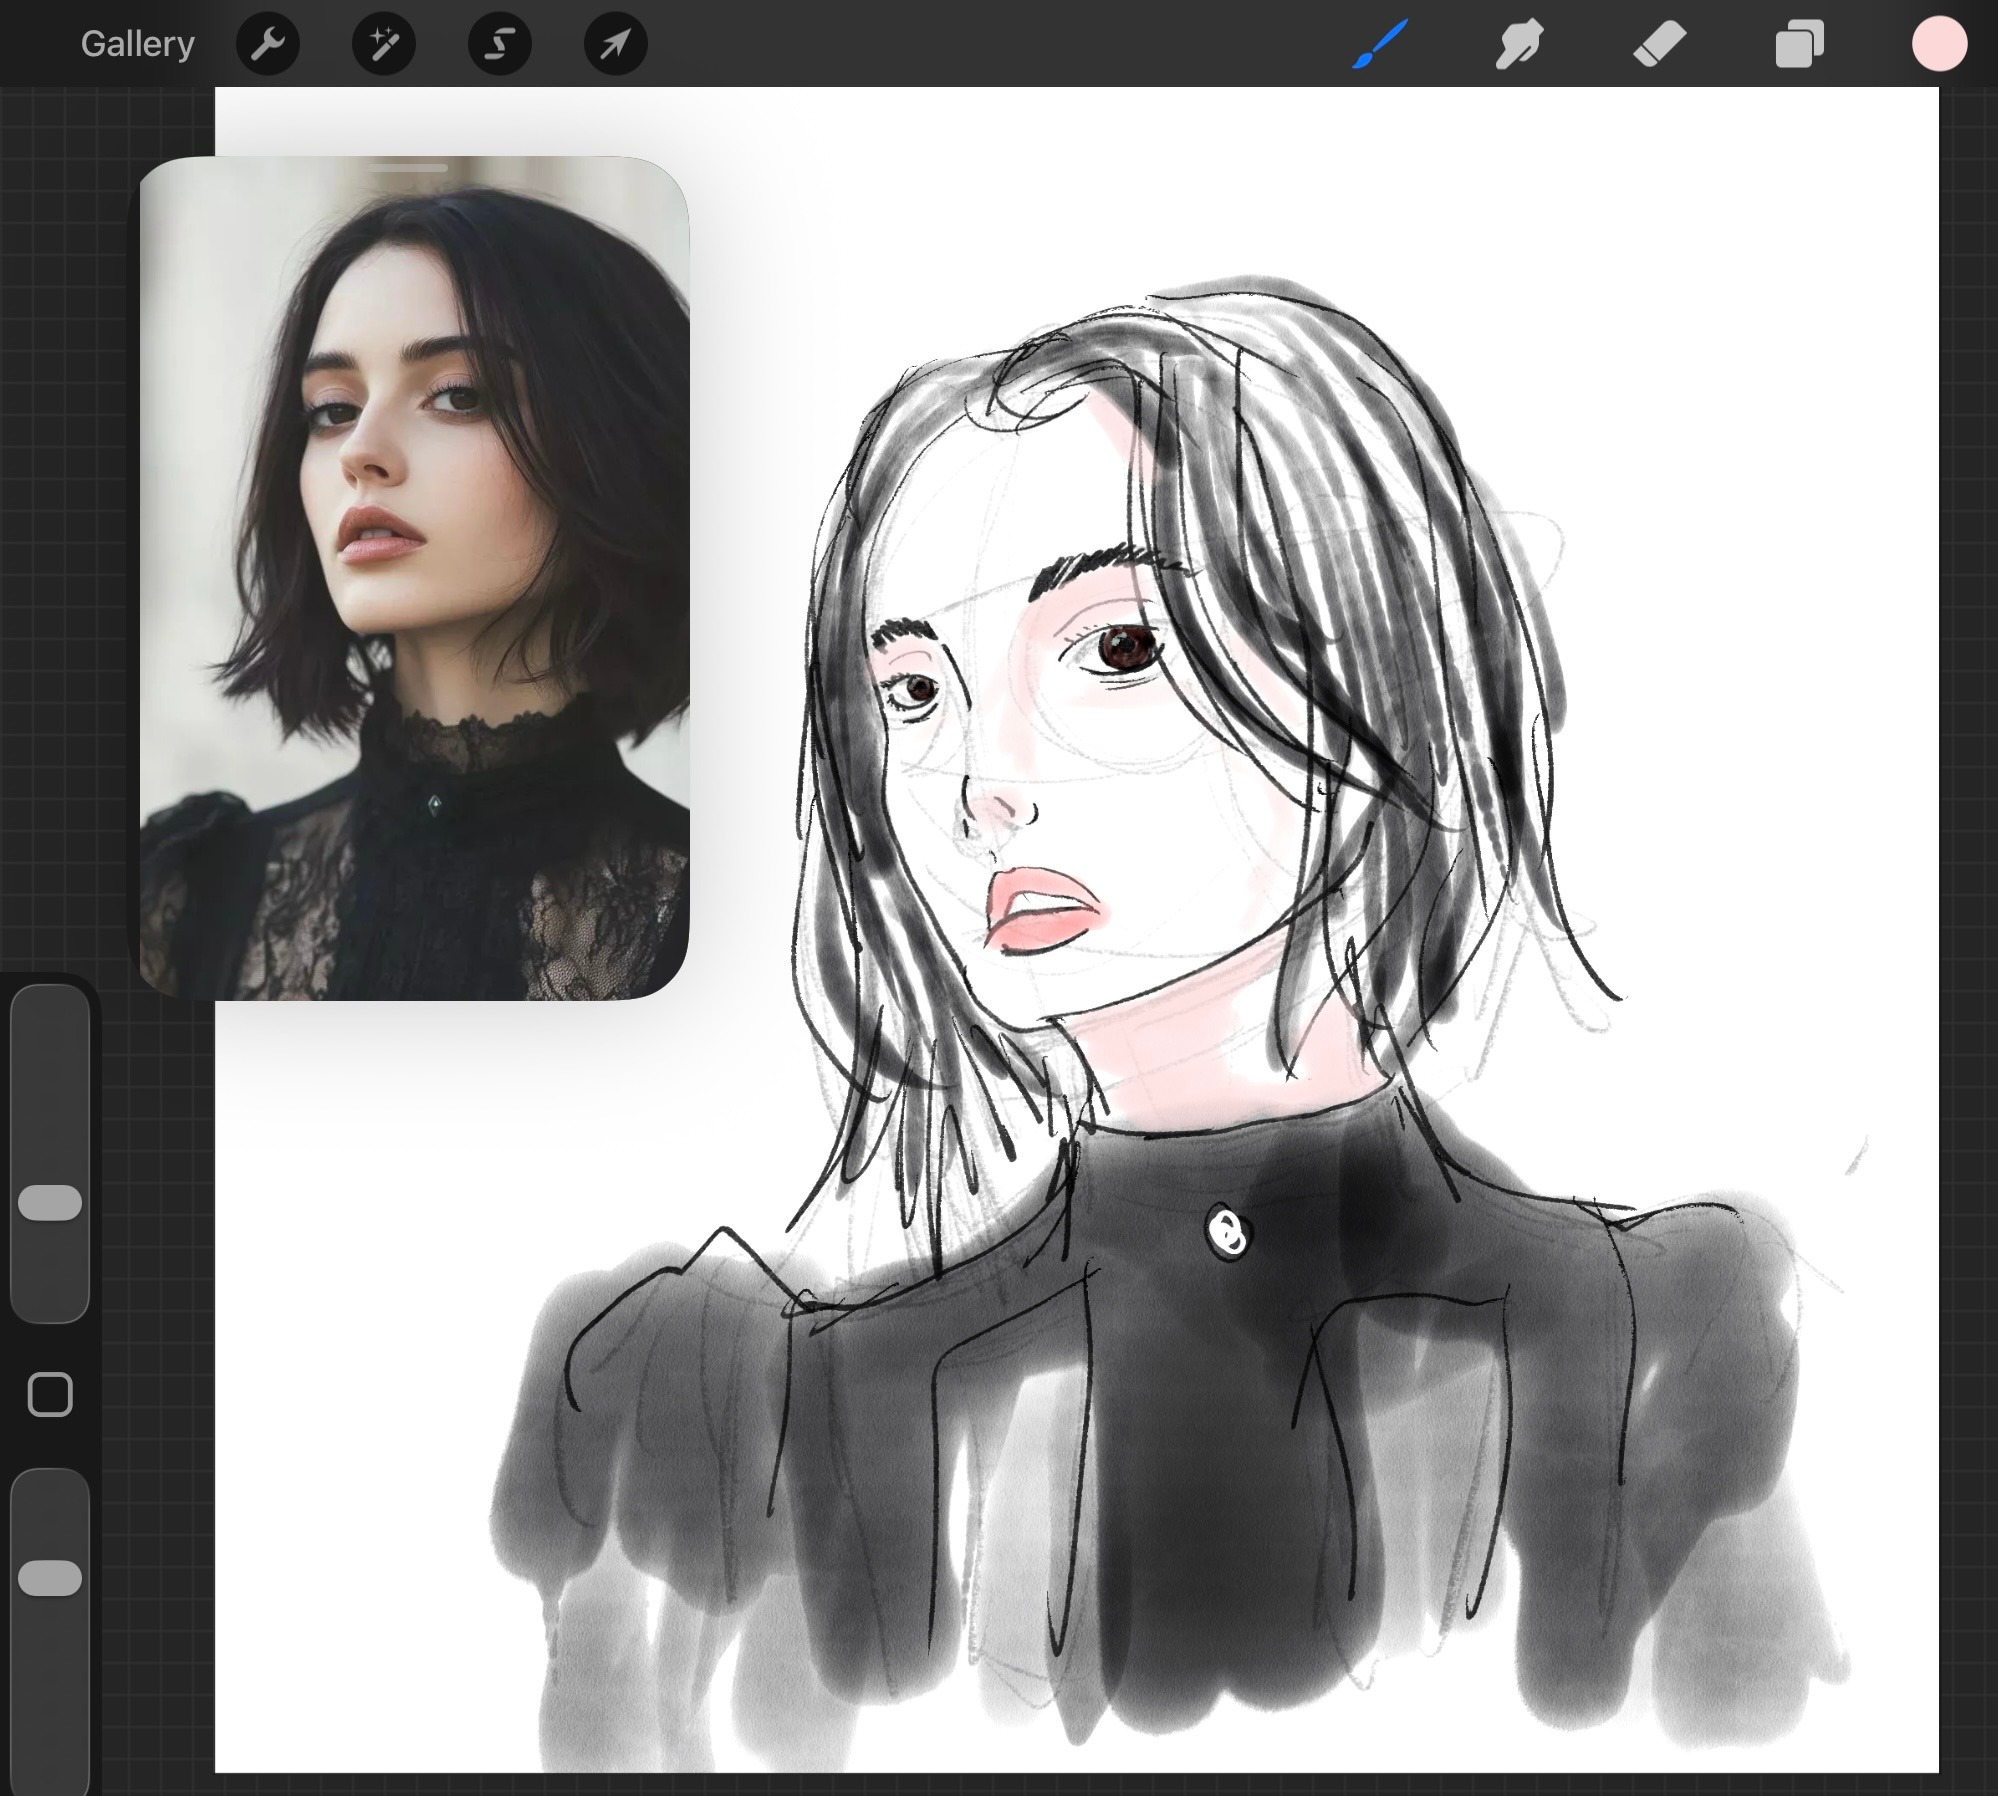Tap the square Modify button in sidebar
This screenshot has height=1796, width=1998.
50,1394
